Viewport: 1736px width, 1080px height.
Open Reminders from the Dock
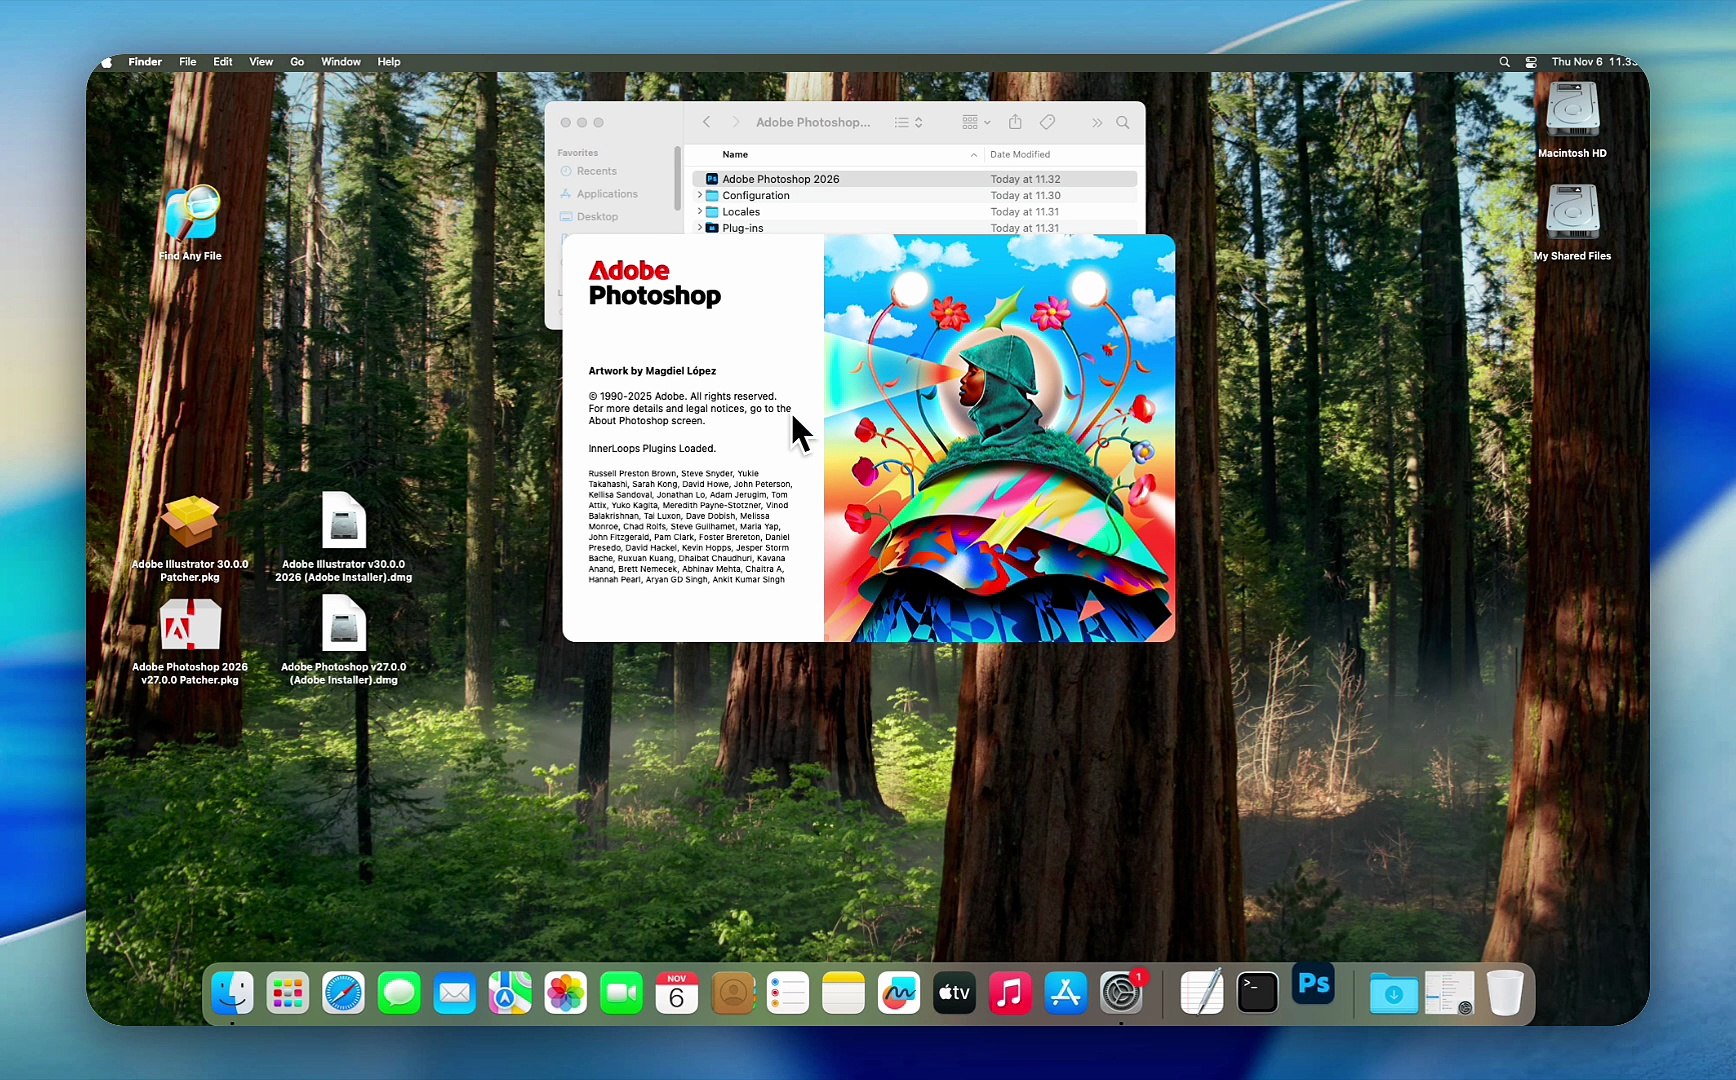click(788, 993)
